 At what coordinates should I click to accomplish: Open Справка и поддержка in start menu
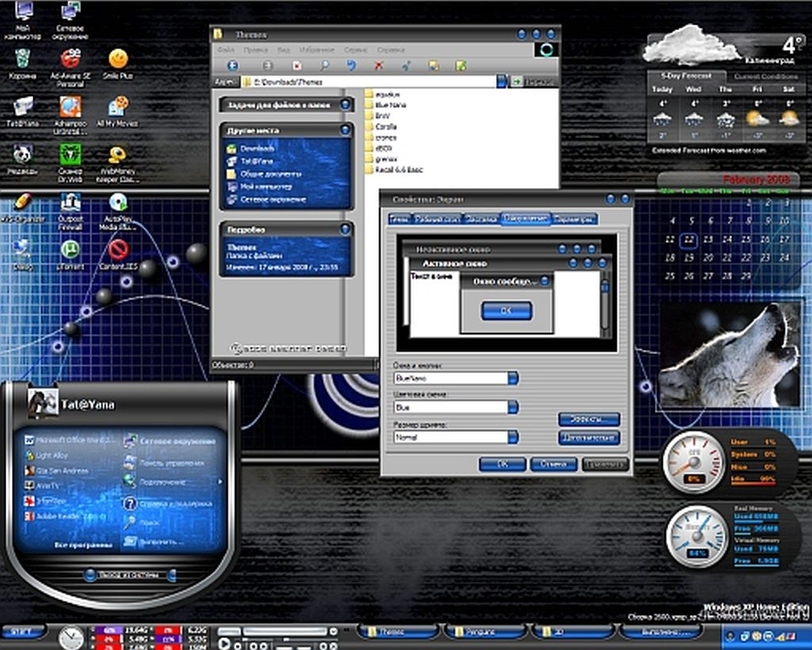(168, 503)
